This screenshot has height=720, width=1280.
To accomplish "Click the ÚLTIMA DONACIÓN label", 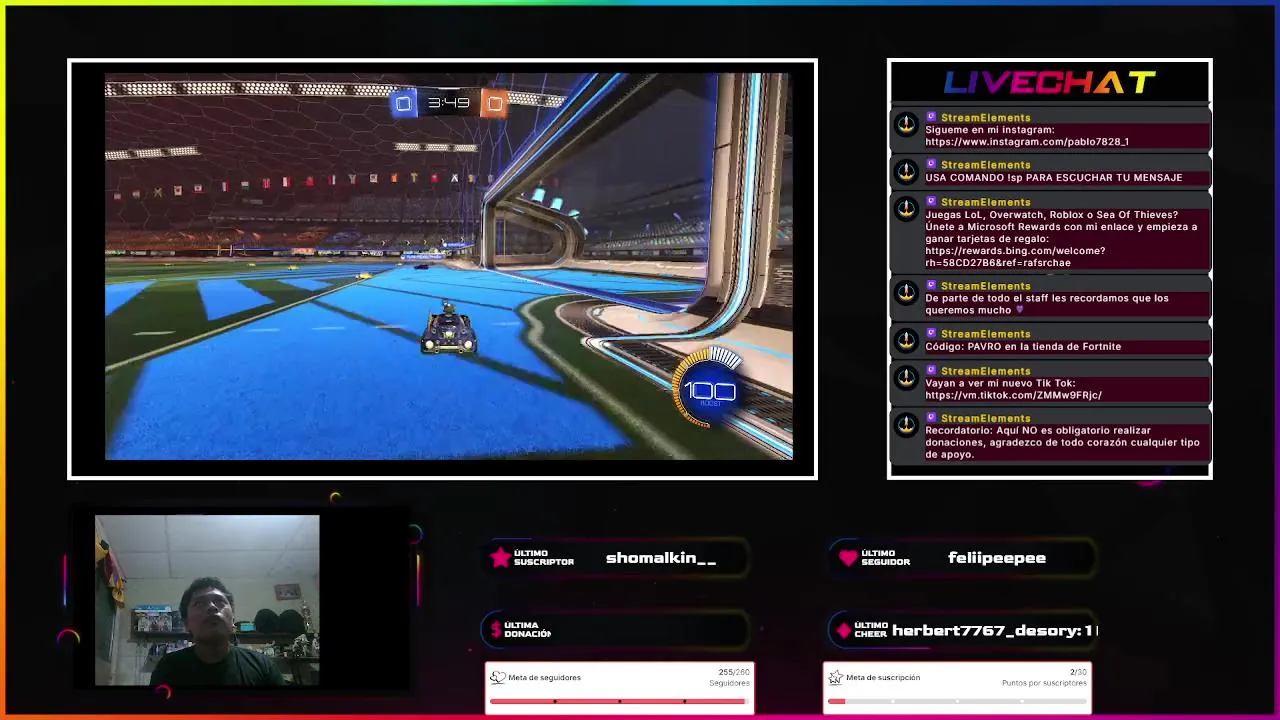I will click(527, 630).
